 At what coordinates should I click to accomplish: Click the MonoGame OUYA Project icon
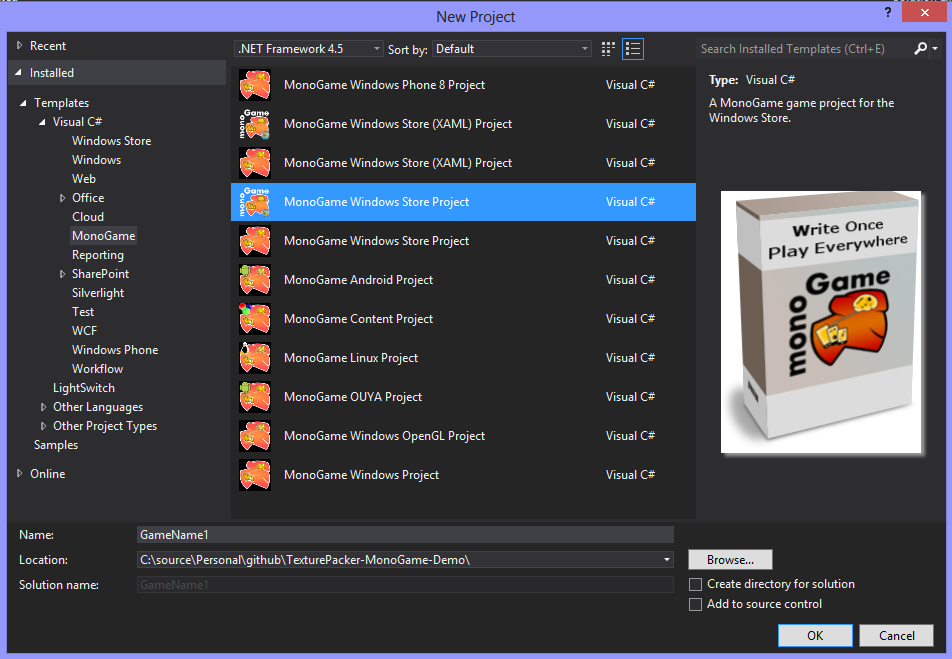(255, 397)
